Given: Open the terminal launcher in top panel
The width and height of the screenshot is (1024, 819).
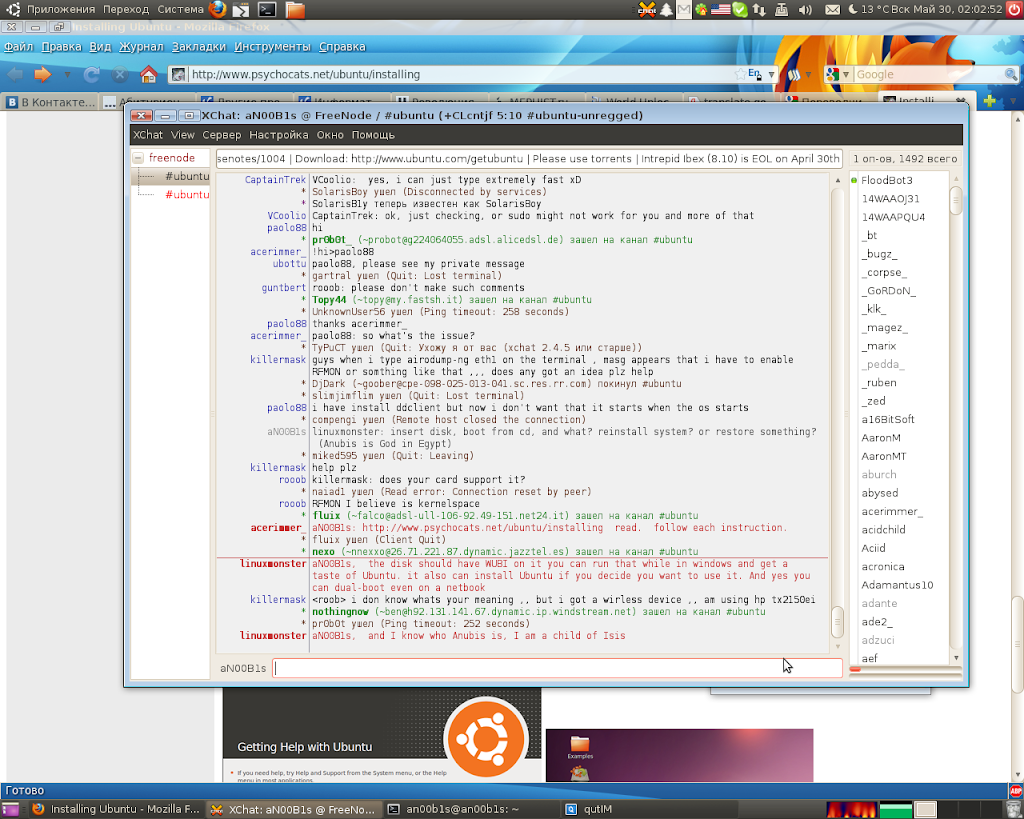Looking at the screenshot, I should coord(267,10).
